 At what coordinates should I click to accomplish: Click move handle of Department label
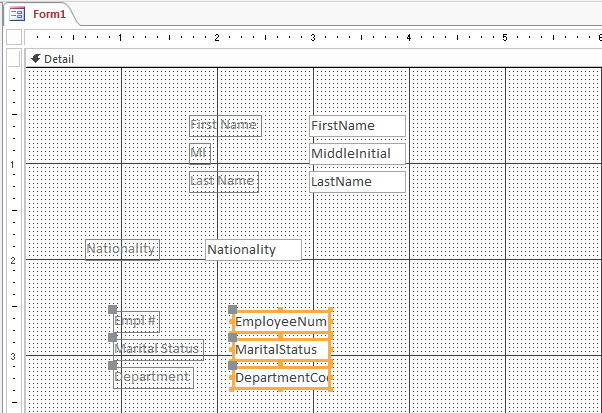pyautogui.click(x=112, y=365)
